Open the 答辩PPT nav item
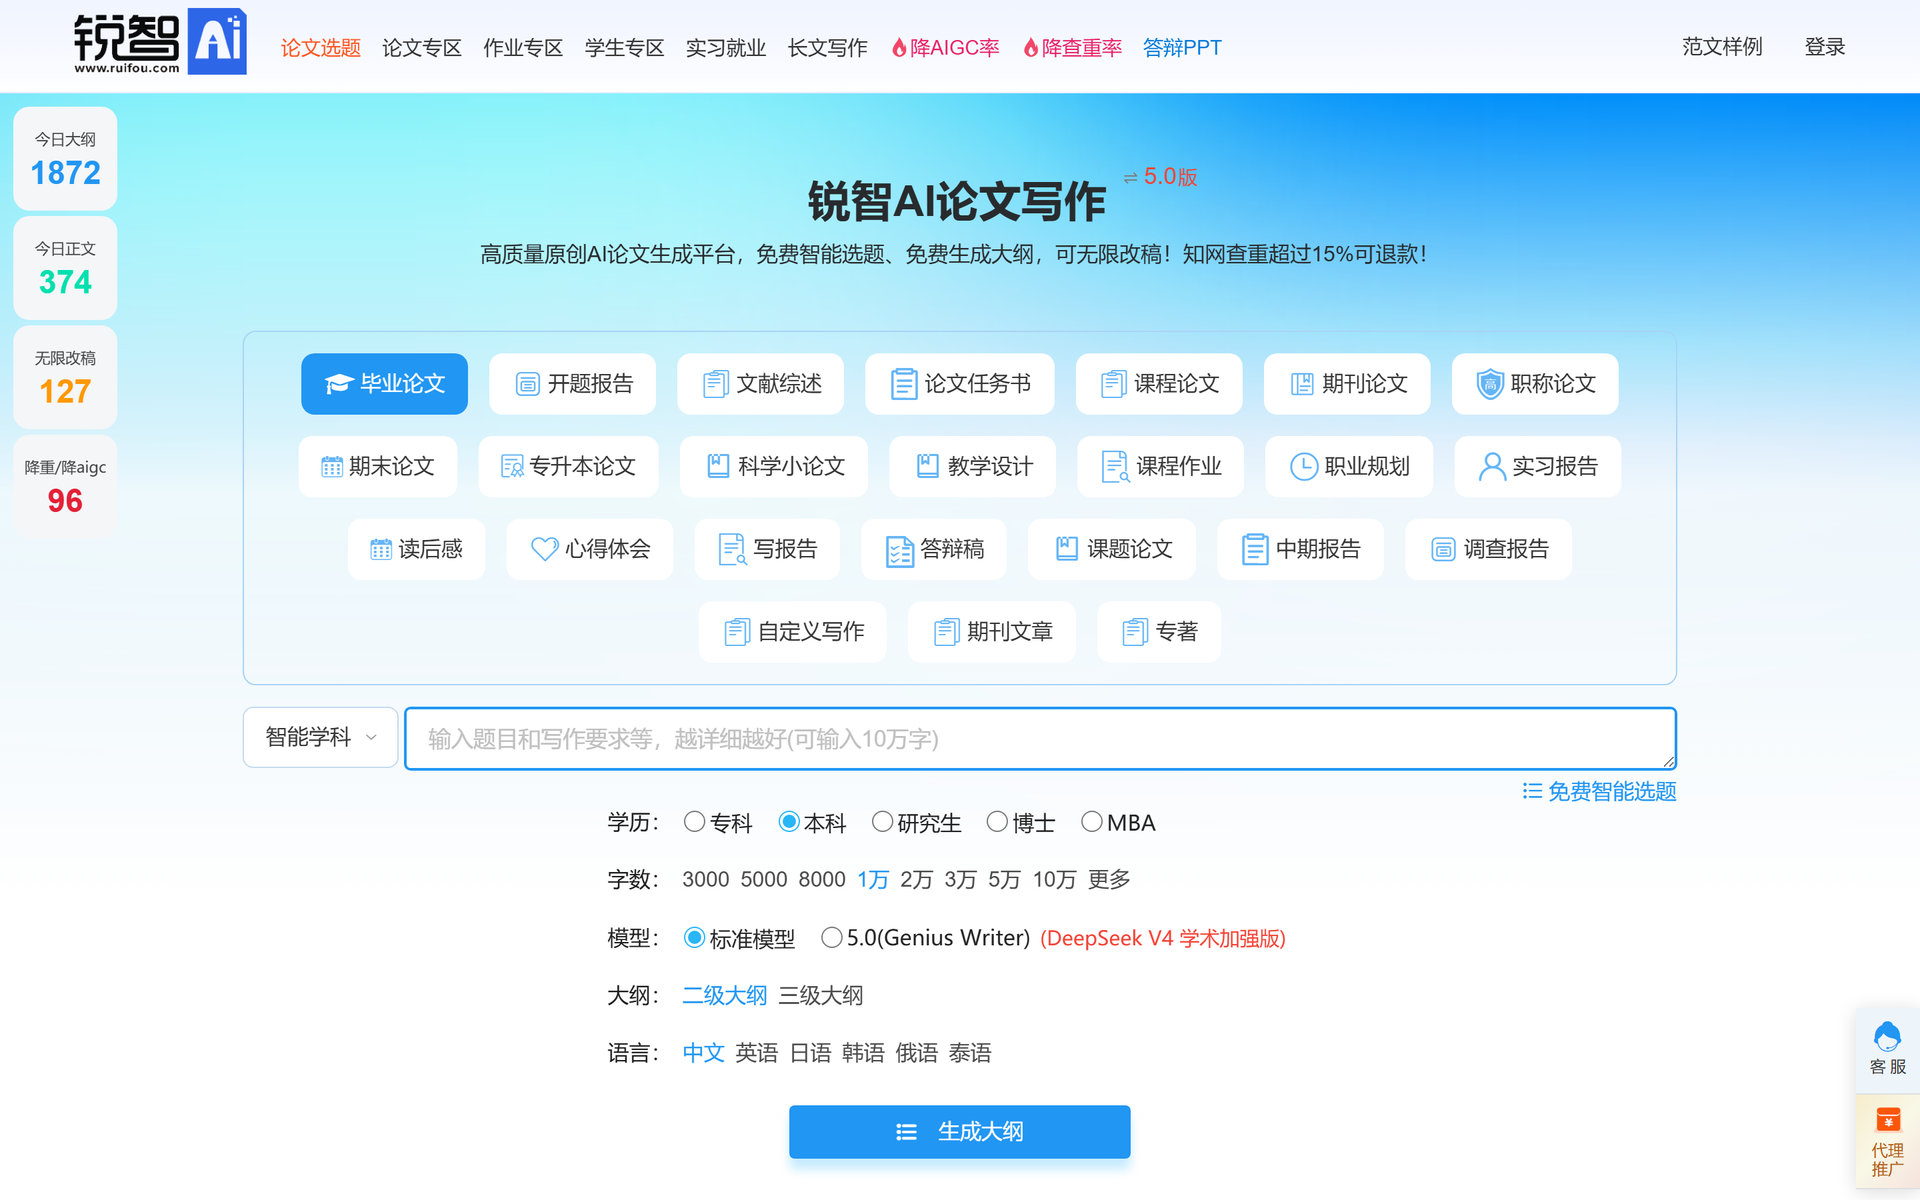Screen dimensions: 1920x1200 1182,48
